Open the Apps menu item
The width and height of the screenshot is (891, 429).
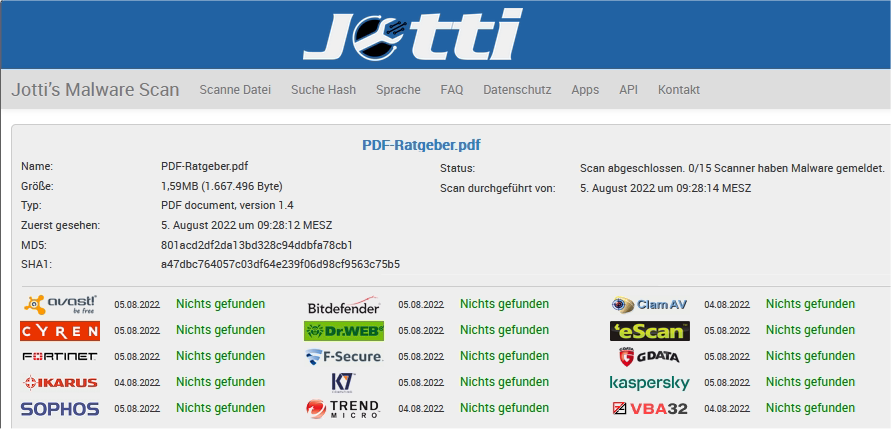click(585, 90)
